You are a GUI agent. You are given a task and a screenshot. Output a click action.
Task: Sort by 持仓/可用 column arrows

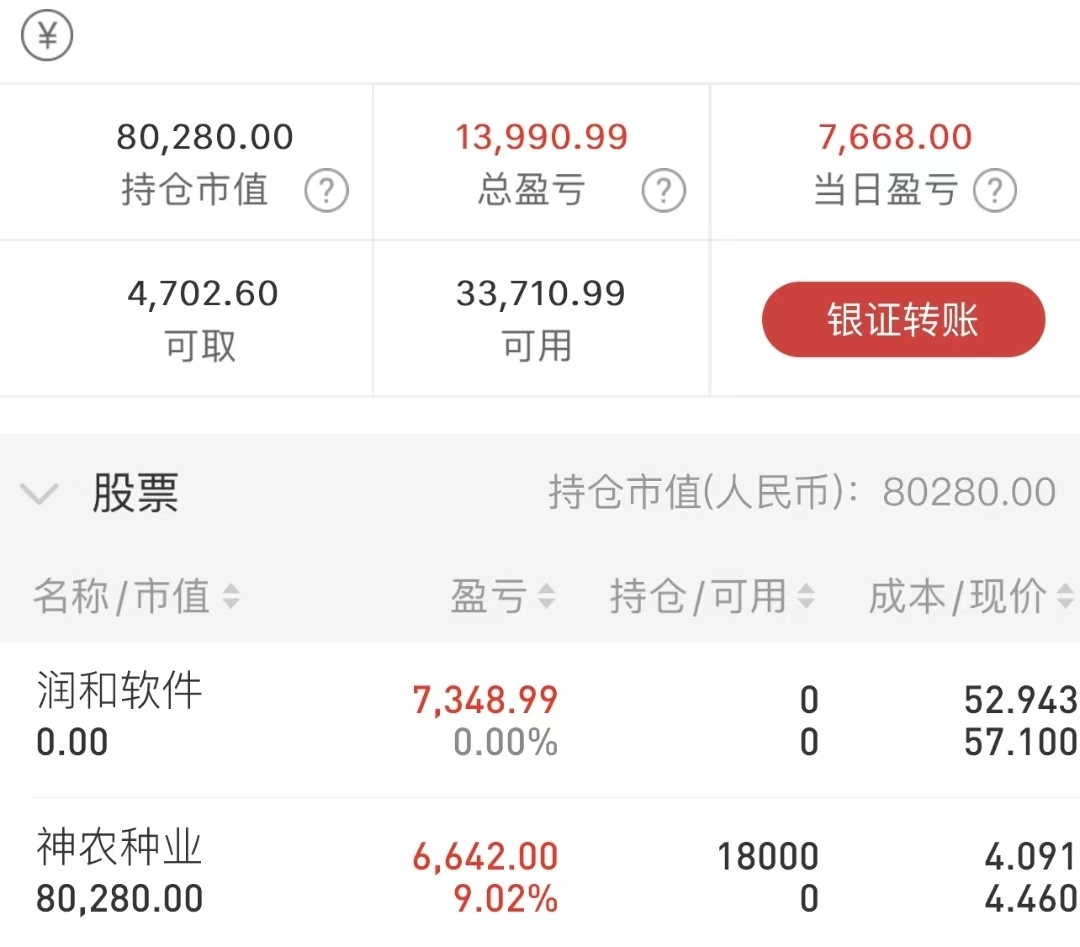pyautogui.click(x=806, y=596)
